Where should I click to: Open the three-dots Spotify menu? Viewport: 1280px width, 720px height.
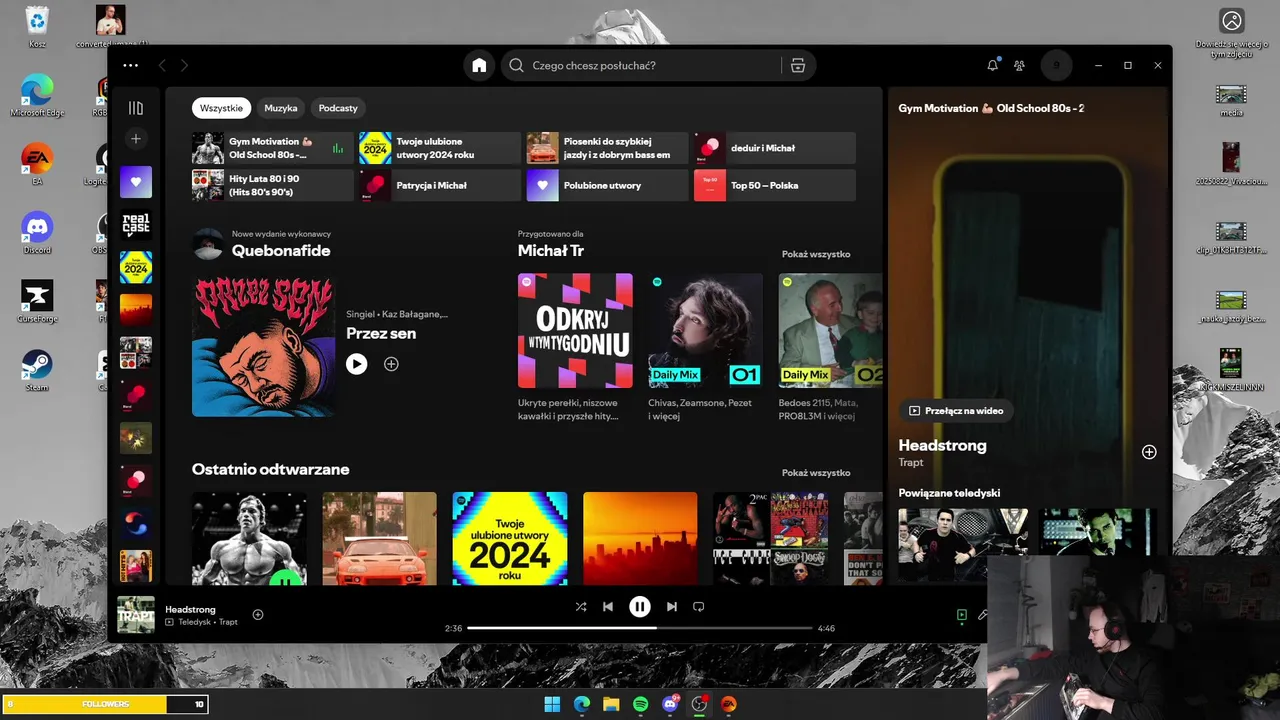(x=131, y=65)
